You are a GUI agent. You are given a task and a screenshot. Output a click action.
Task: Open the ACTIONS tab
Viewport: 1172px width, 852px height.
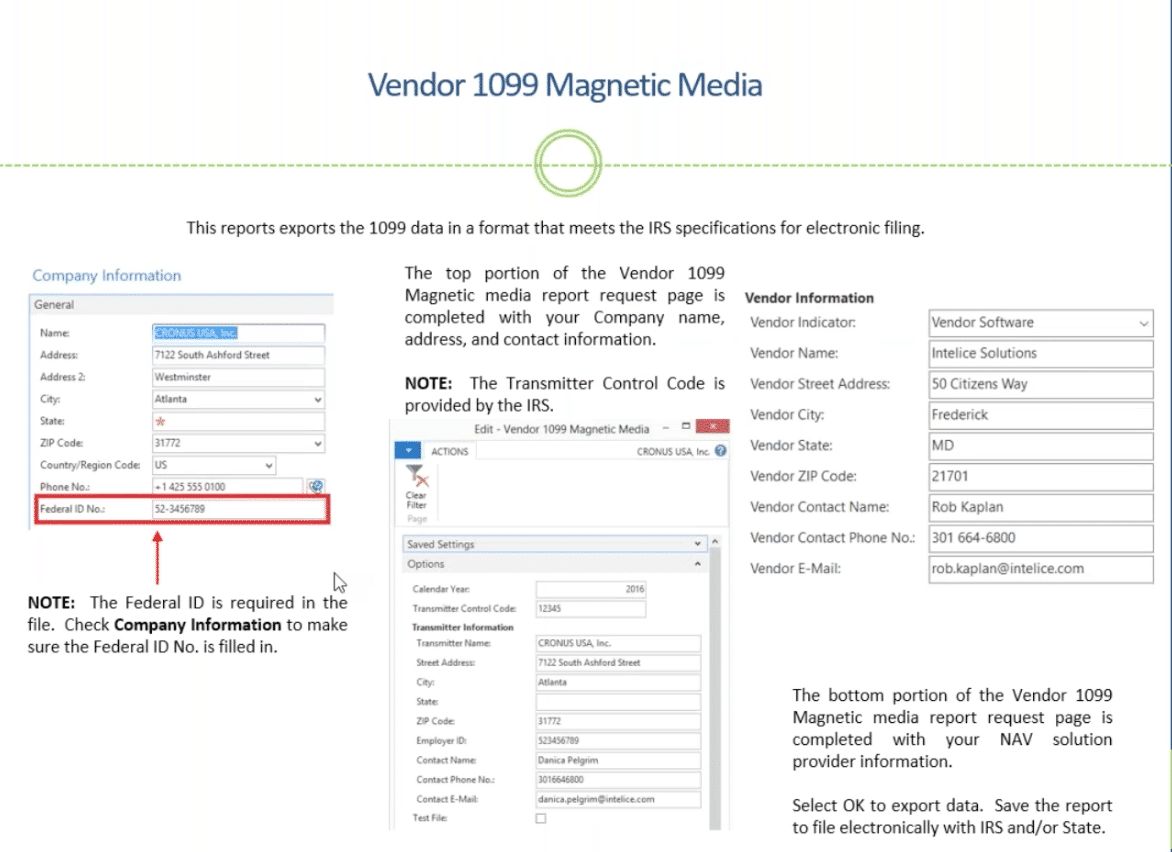[449, 451]
